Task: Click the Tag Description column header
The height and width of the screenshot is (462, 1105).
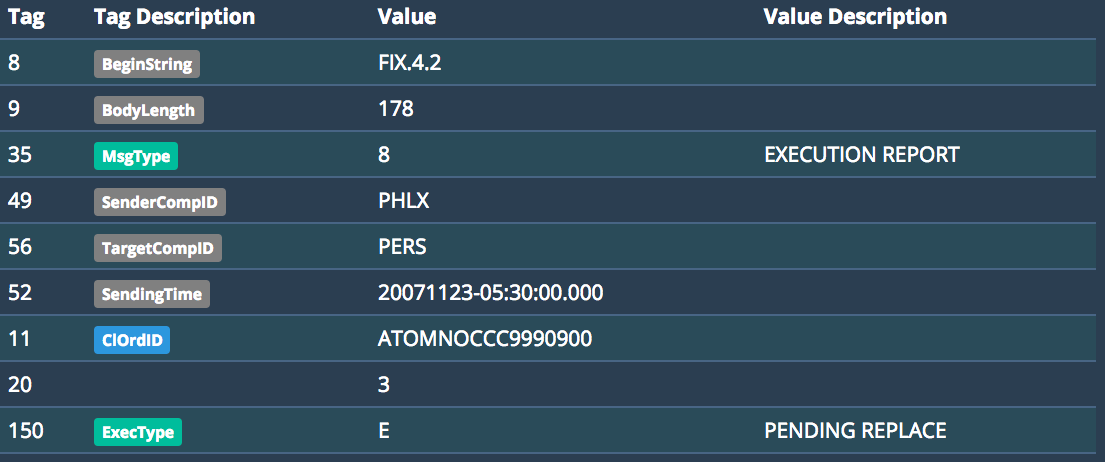Action: tap(174, 17)
